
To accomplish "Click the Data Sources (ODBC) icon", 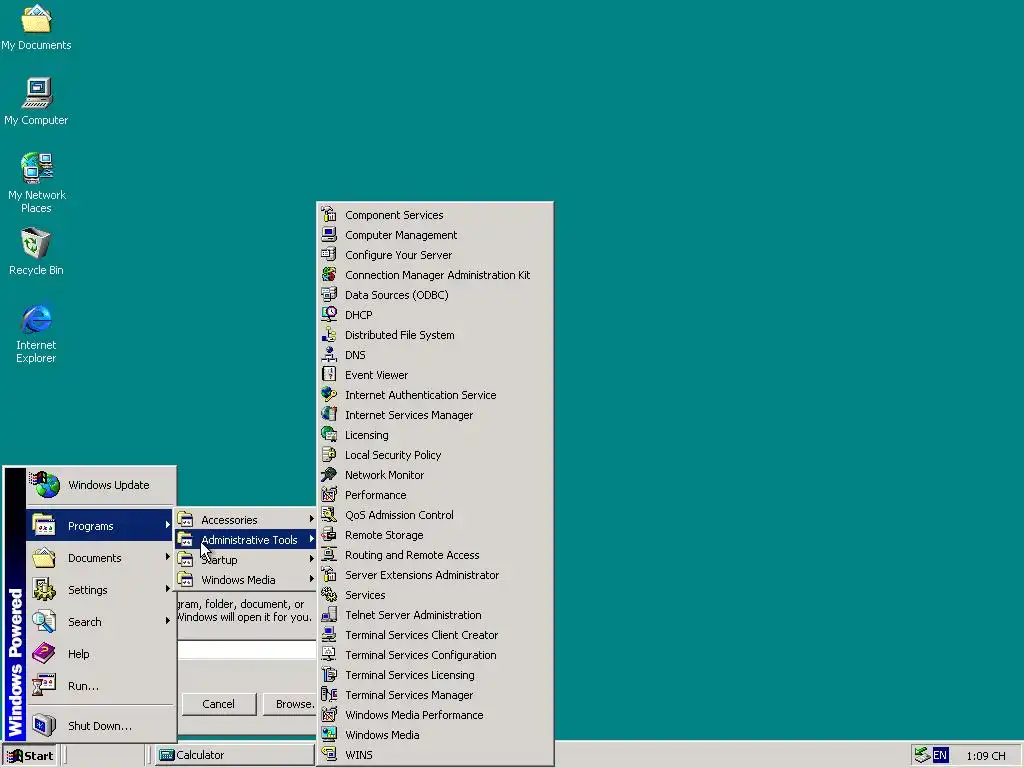I will point(329,295).
